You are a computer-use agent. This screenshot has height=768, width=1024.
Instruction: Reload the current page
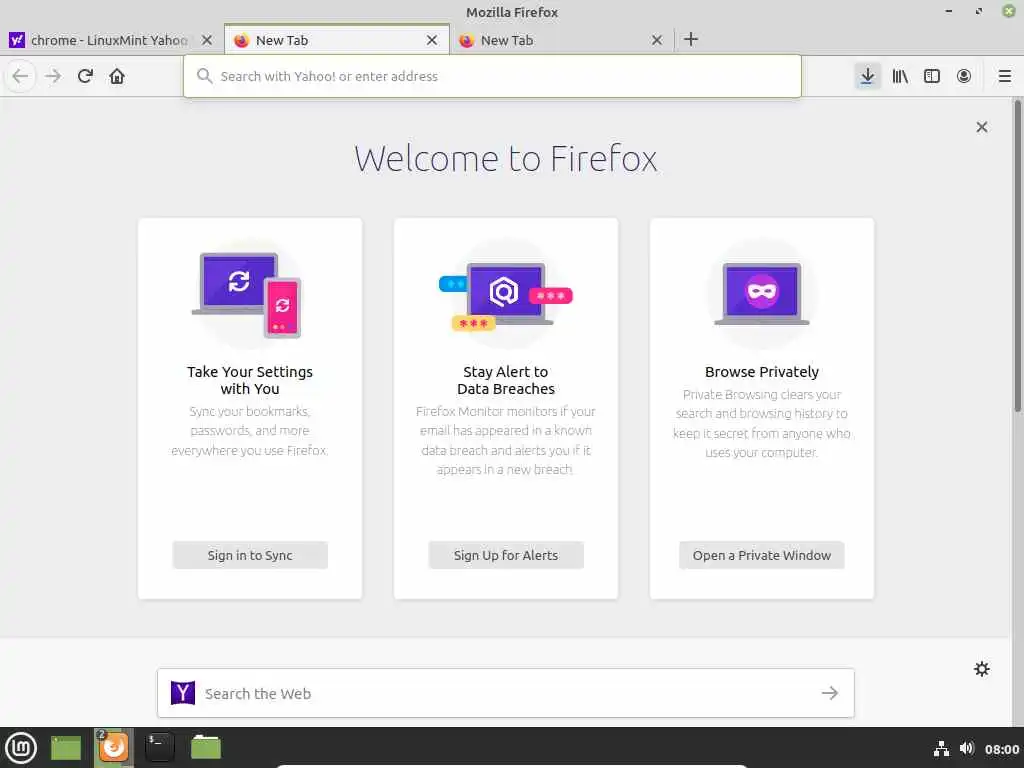[85, 76]
